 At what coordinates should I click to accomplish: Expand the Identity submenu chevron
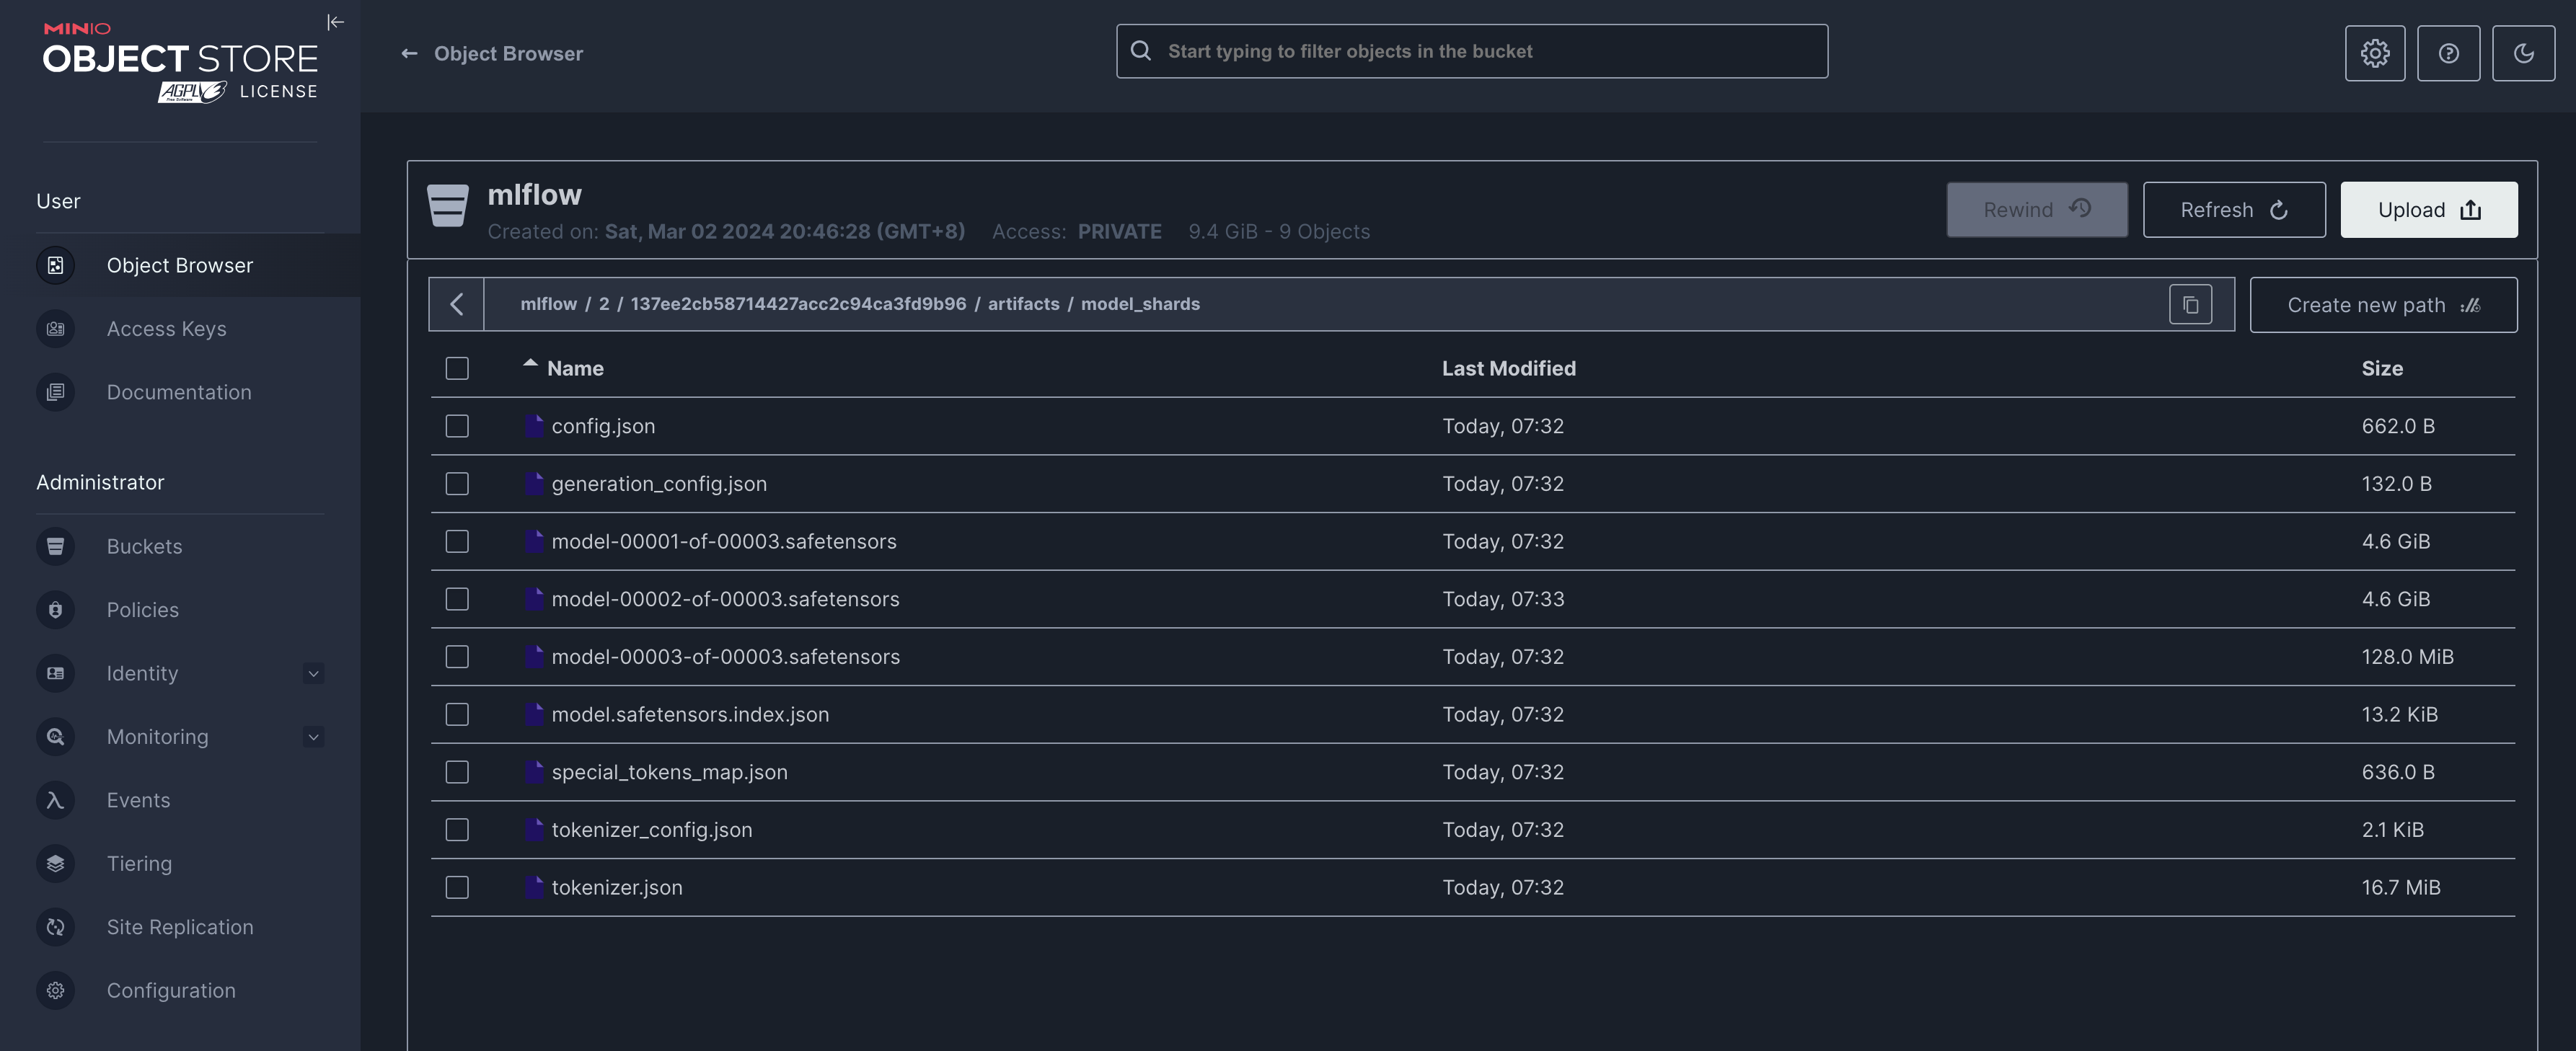pos(313,673)
